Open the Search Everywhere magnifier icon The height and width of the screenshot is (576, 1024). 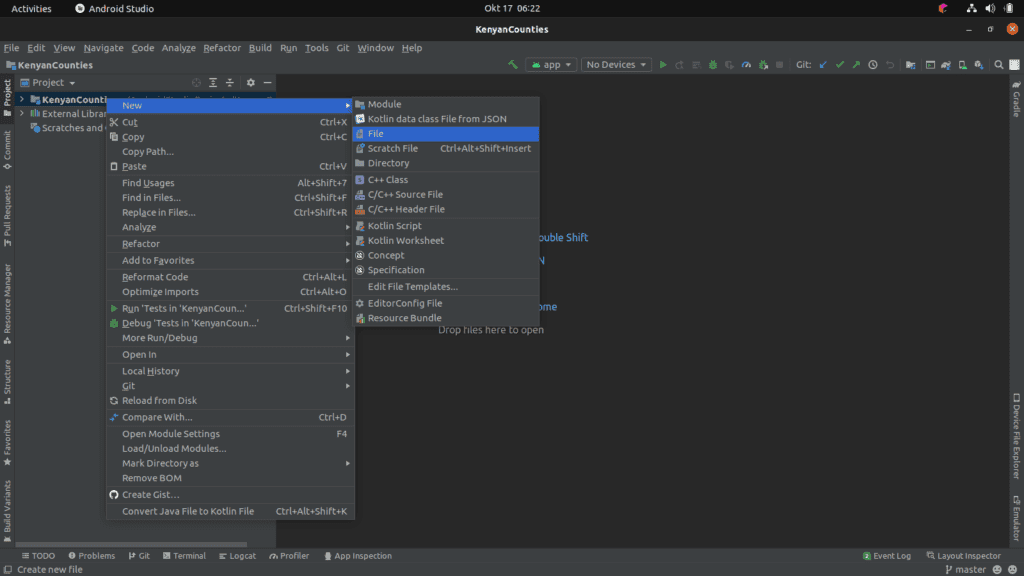(x=999, y=65)
